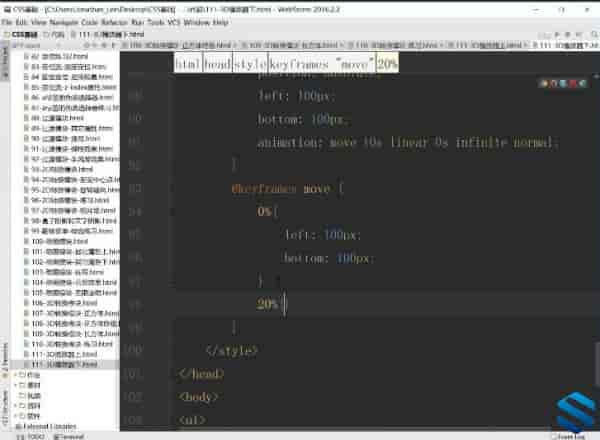
Task: Open the VCS menu
Action: pos(173,22)
